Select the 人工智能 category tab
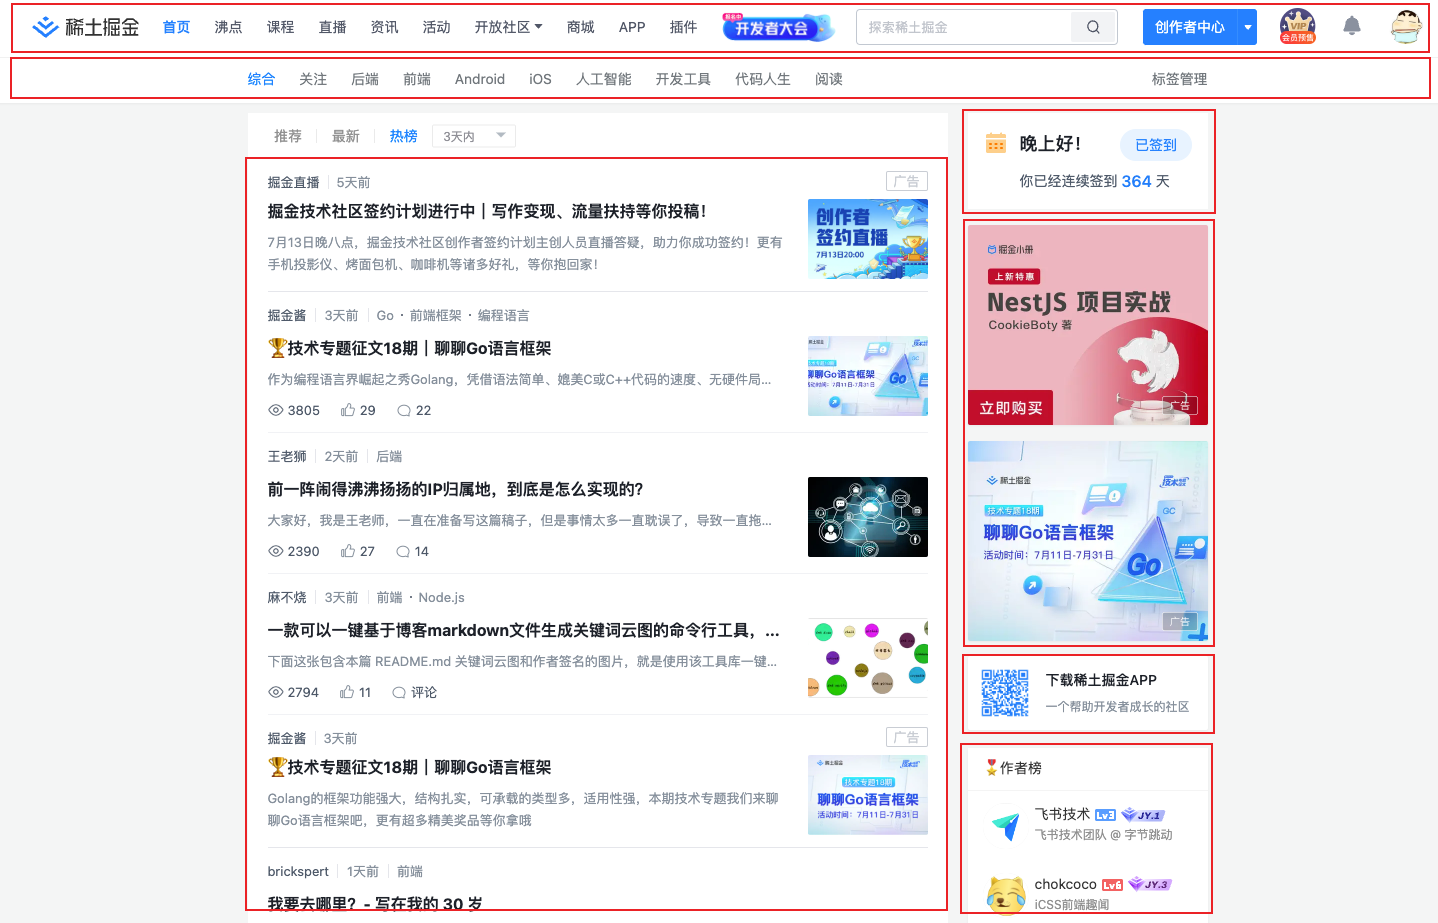 (x=604, y=79)
